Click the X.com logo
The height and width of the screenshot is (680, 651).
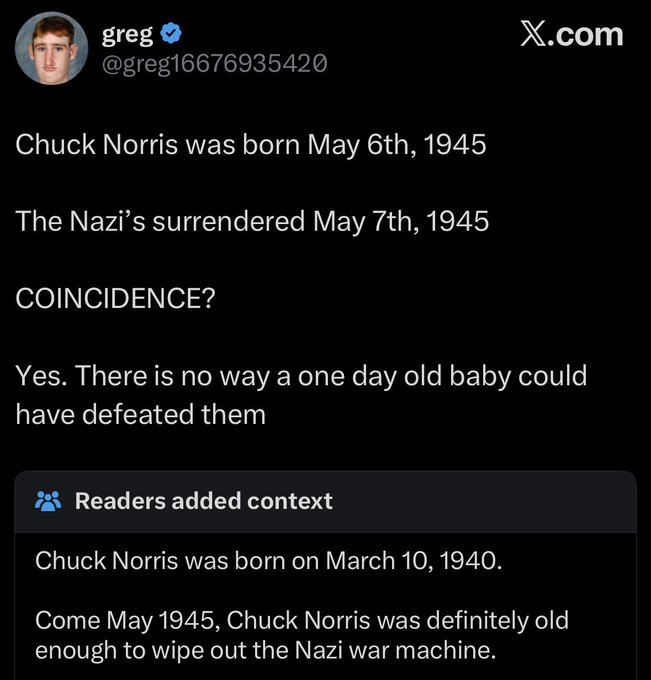click(571, 34)
